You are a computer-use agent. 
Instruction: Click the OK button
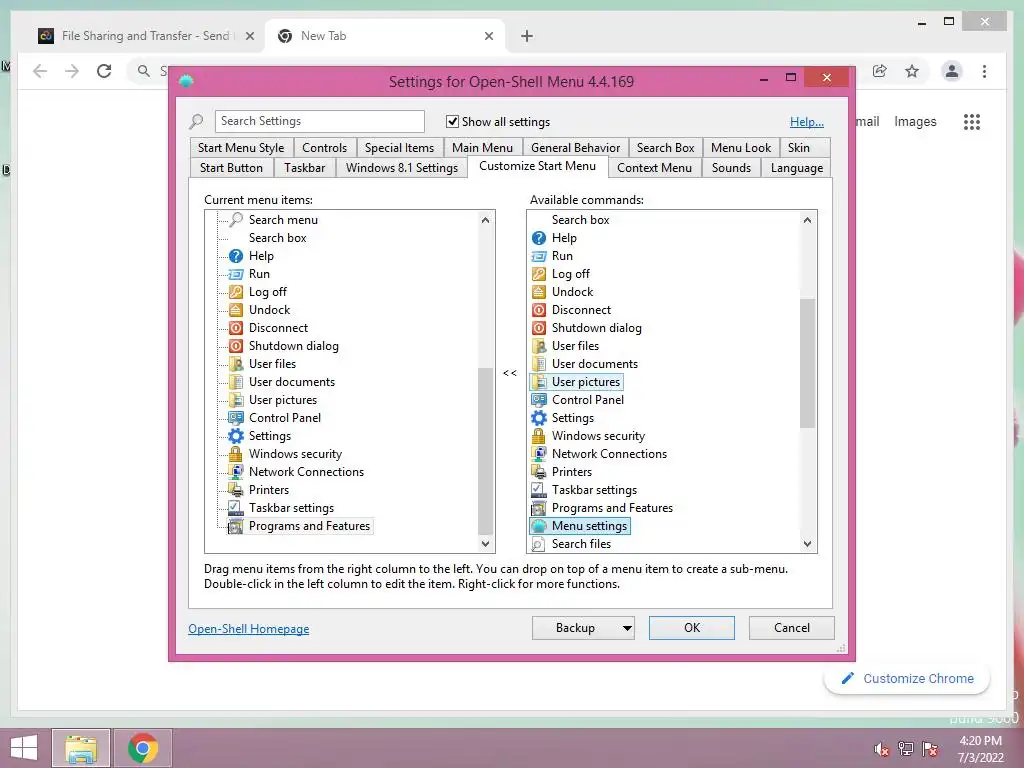692,628
